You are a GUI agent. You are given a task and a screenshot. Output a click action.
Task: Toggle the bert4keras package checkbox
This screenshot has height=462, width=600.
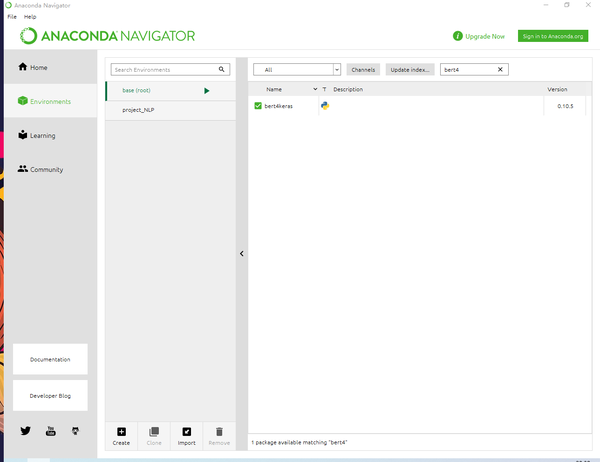point(258,106)
